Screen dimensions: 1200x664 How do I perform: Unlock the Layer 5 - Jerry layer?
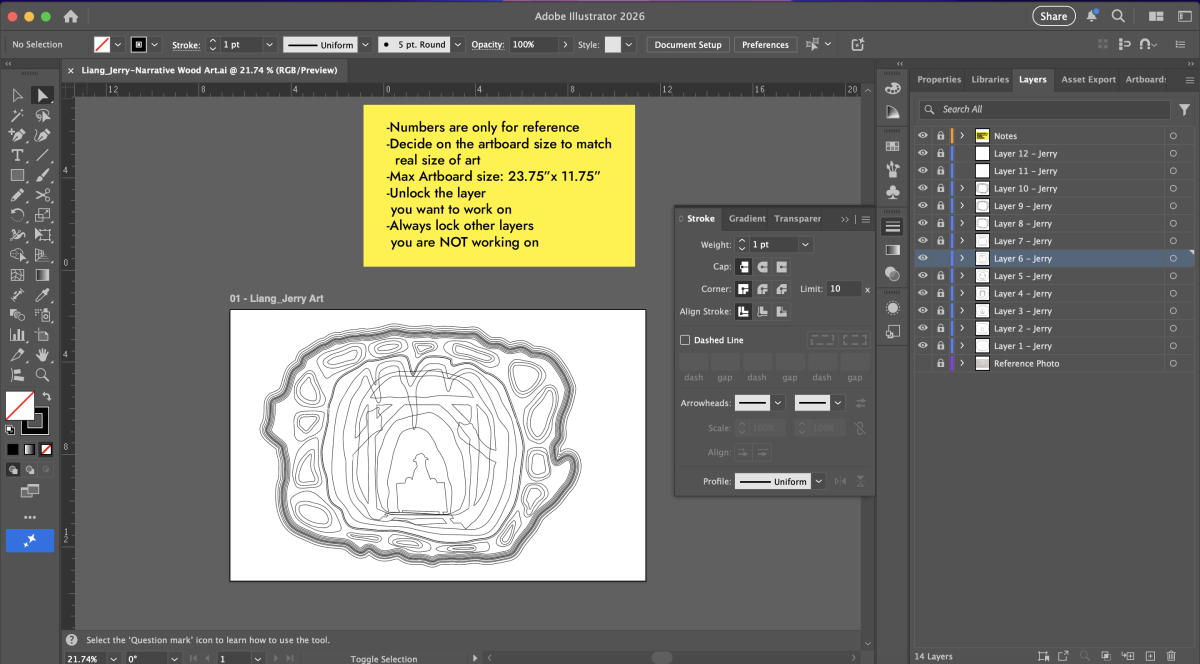click(x=940, y=275)
